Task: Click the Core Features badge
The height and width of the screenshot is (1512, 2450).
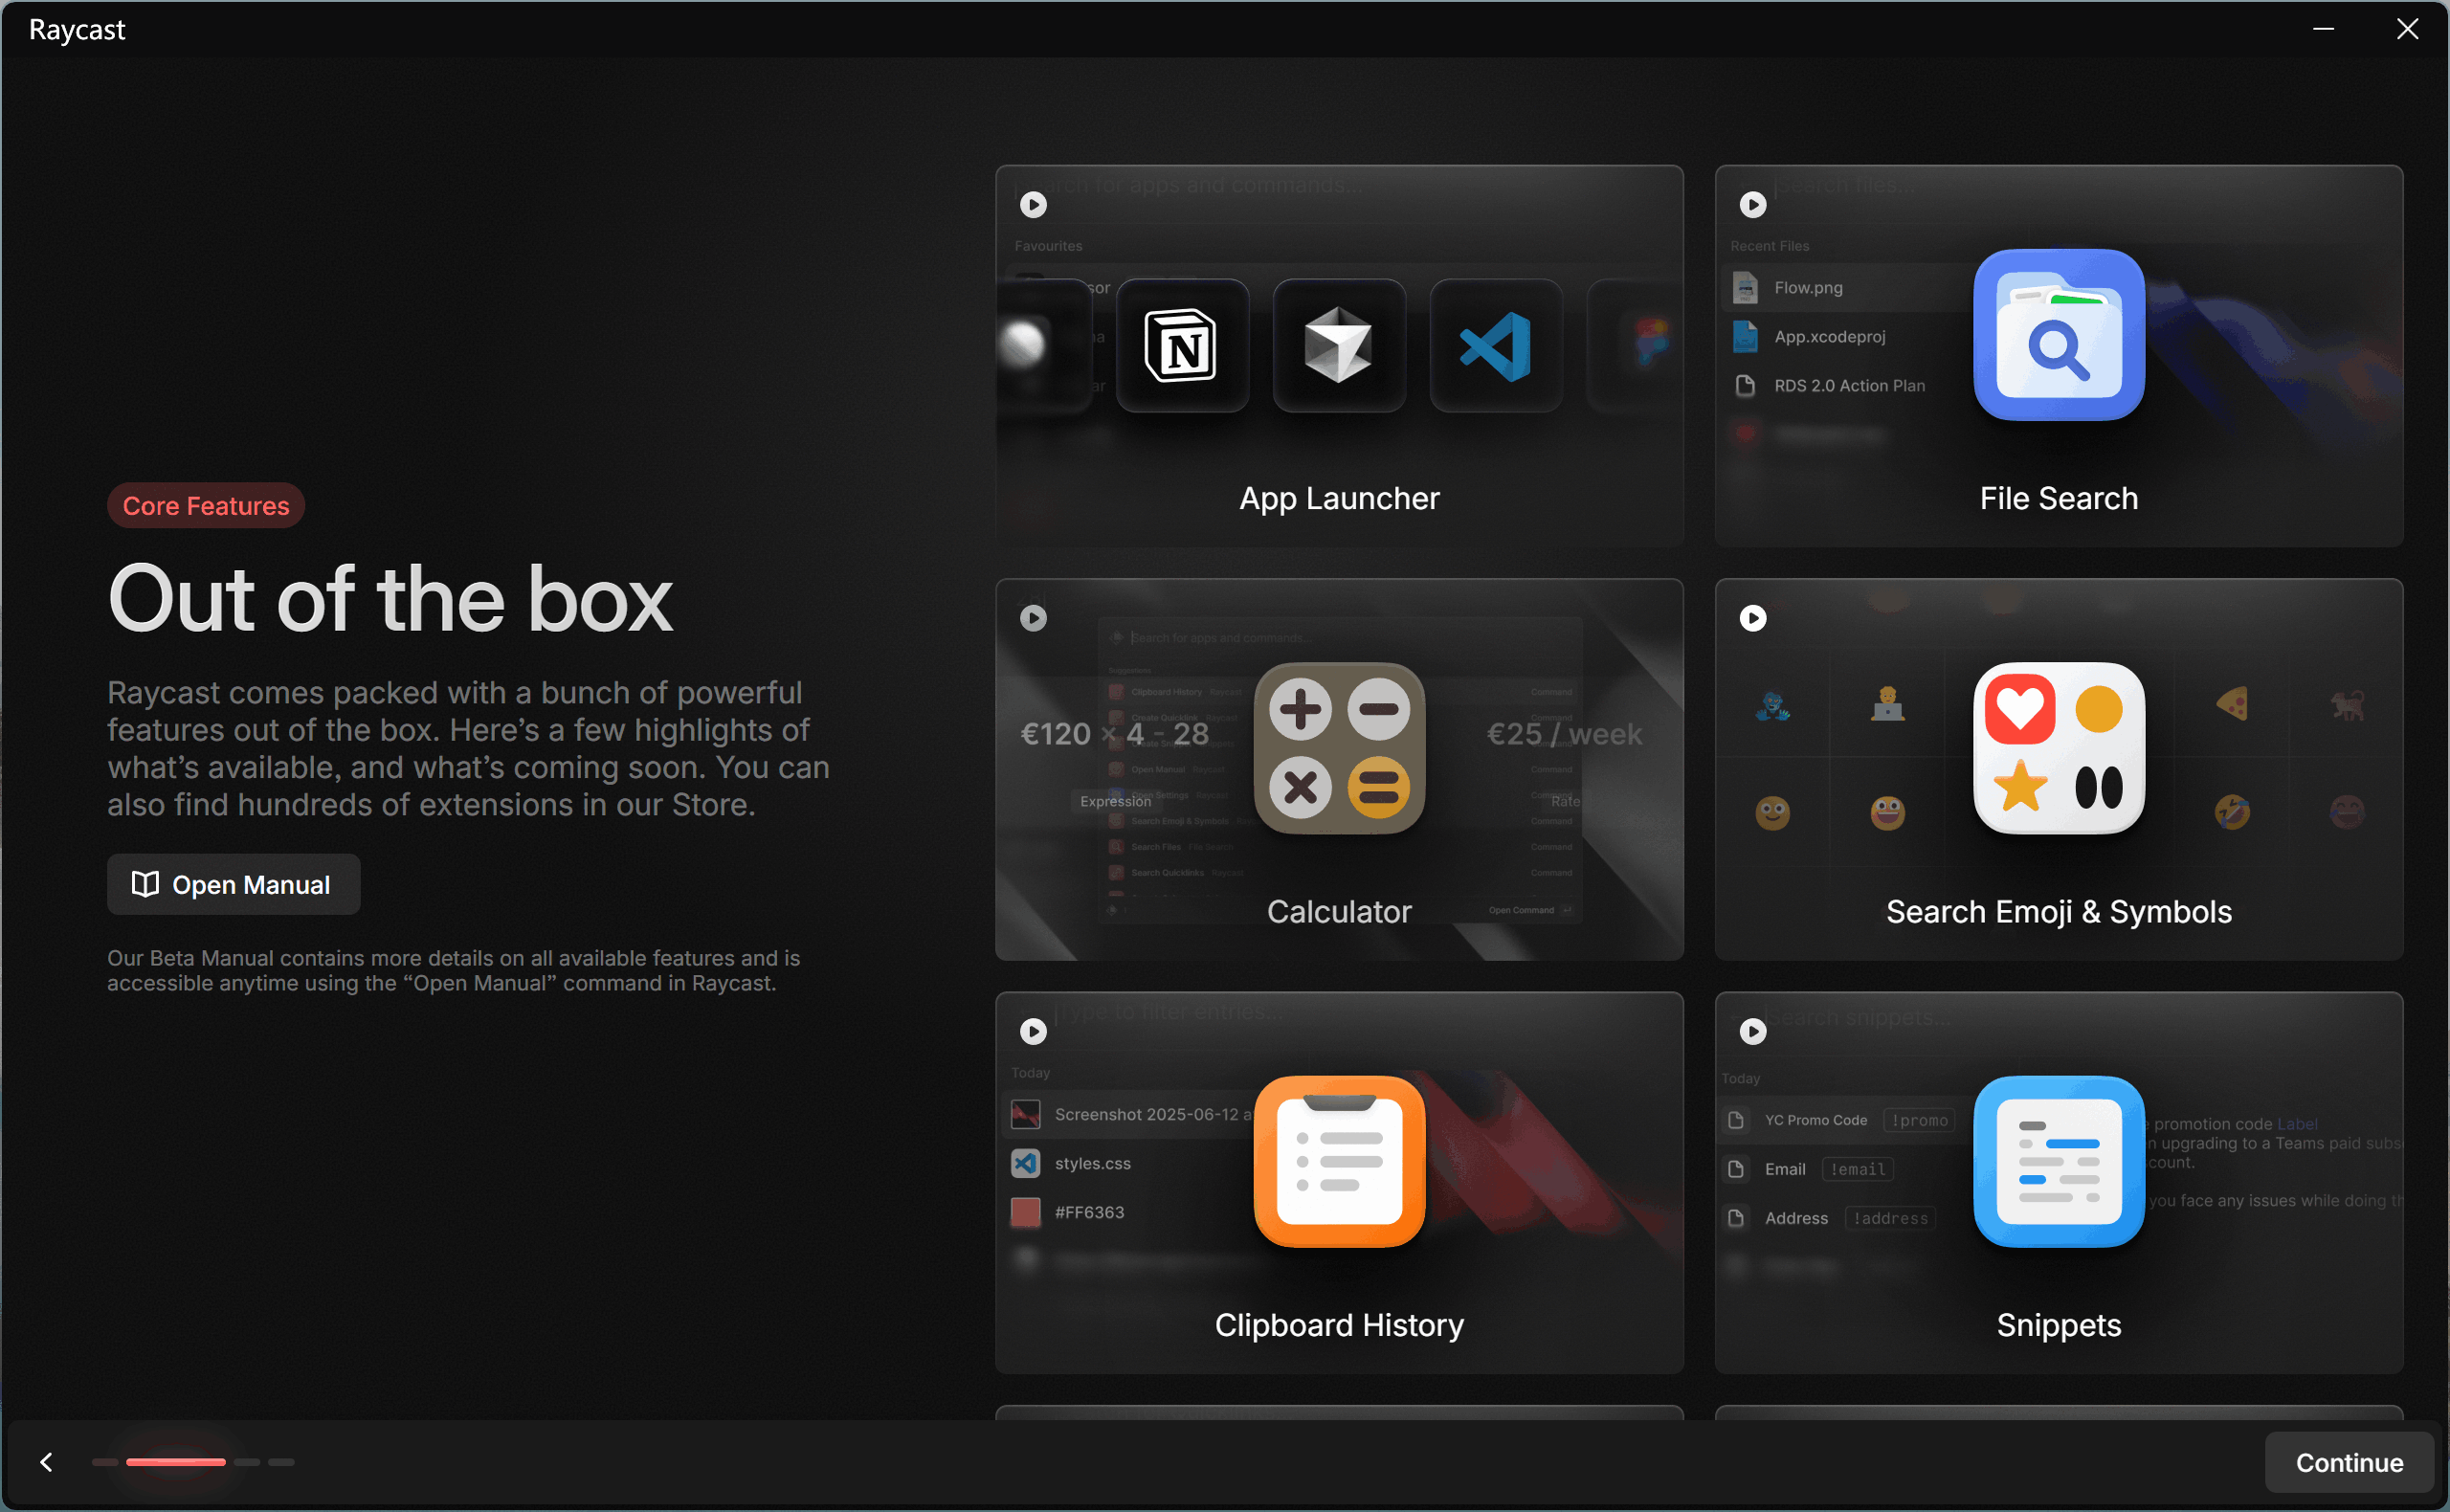Action: tap(206, 506)
